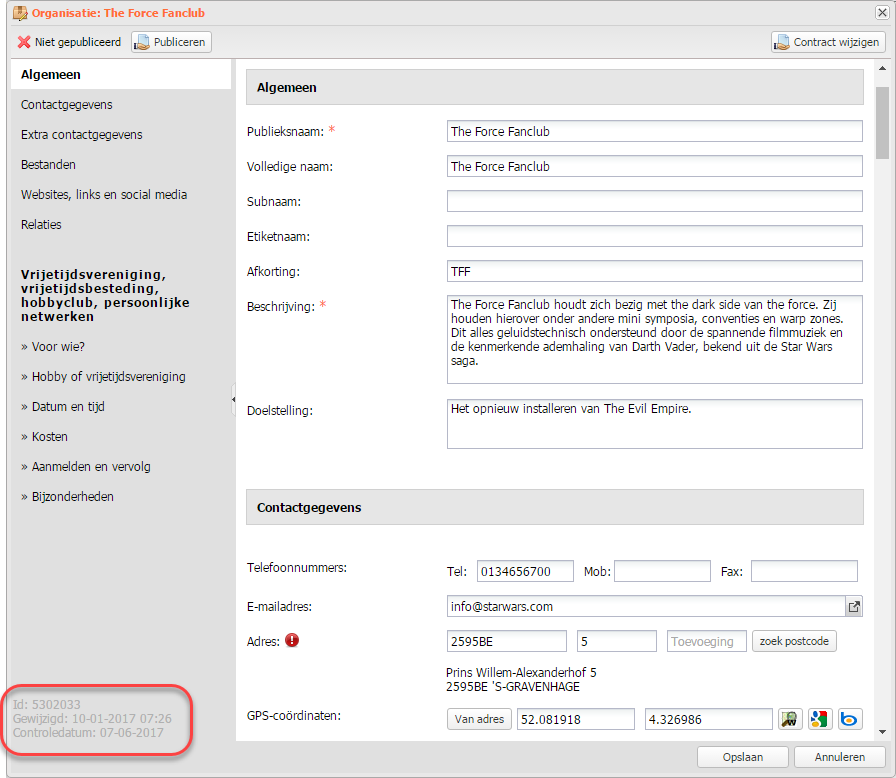This screenshot has height=778, width=896.
Task: Go to Datum en tijd subsection
Action: coord(63,407)
